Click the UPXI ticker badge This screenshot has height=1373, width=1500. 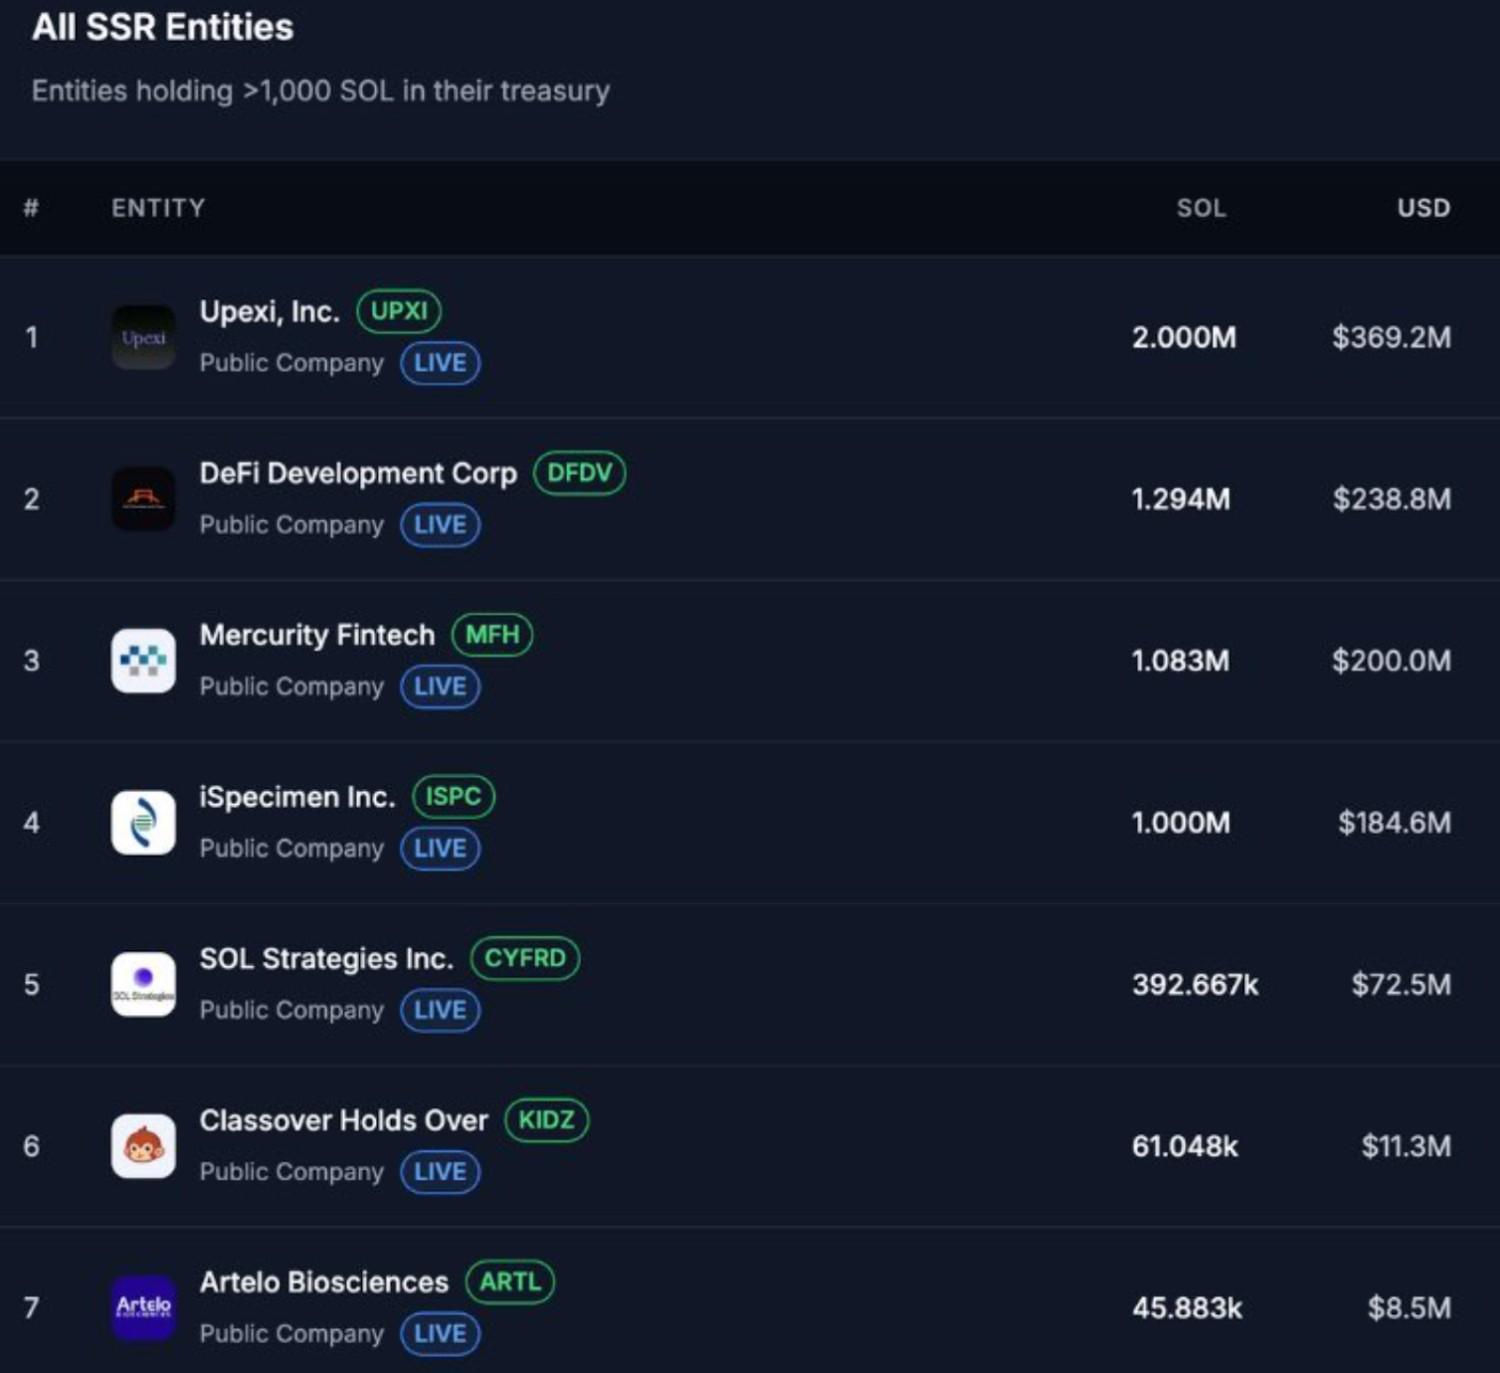tap(399, 311)
